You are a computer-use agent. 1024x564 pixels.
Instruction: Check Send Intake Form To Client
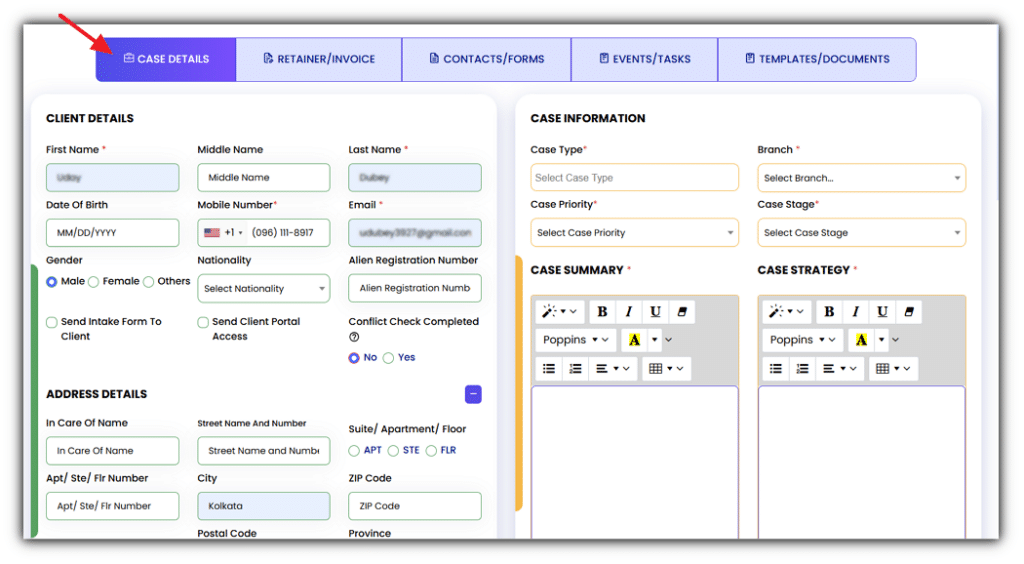click(52, 322)
